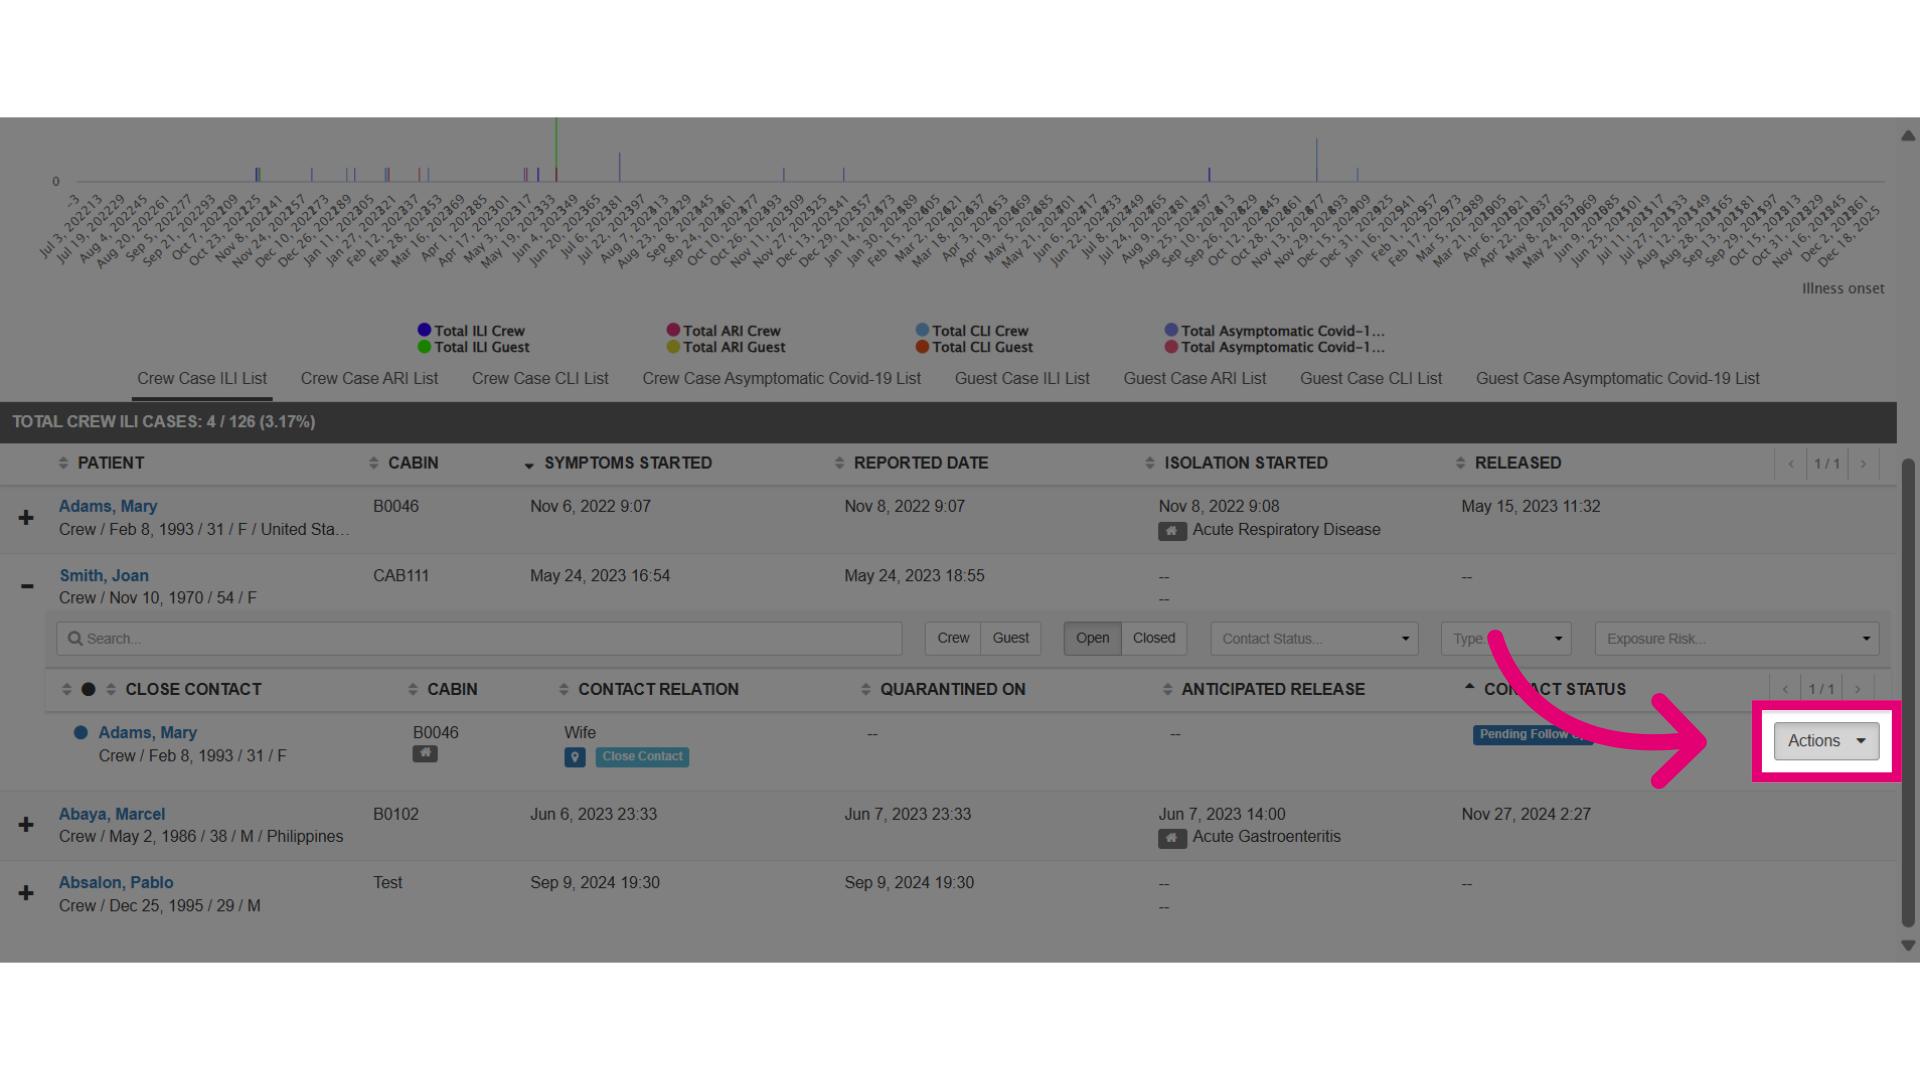1920x1080 pixels.
Task: Click the scroll up arrow of page scrollbar
Action: (1908, 136)
